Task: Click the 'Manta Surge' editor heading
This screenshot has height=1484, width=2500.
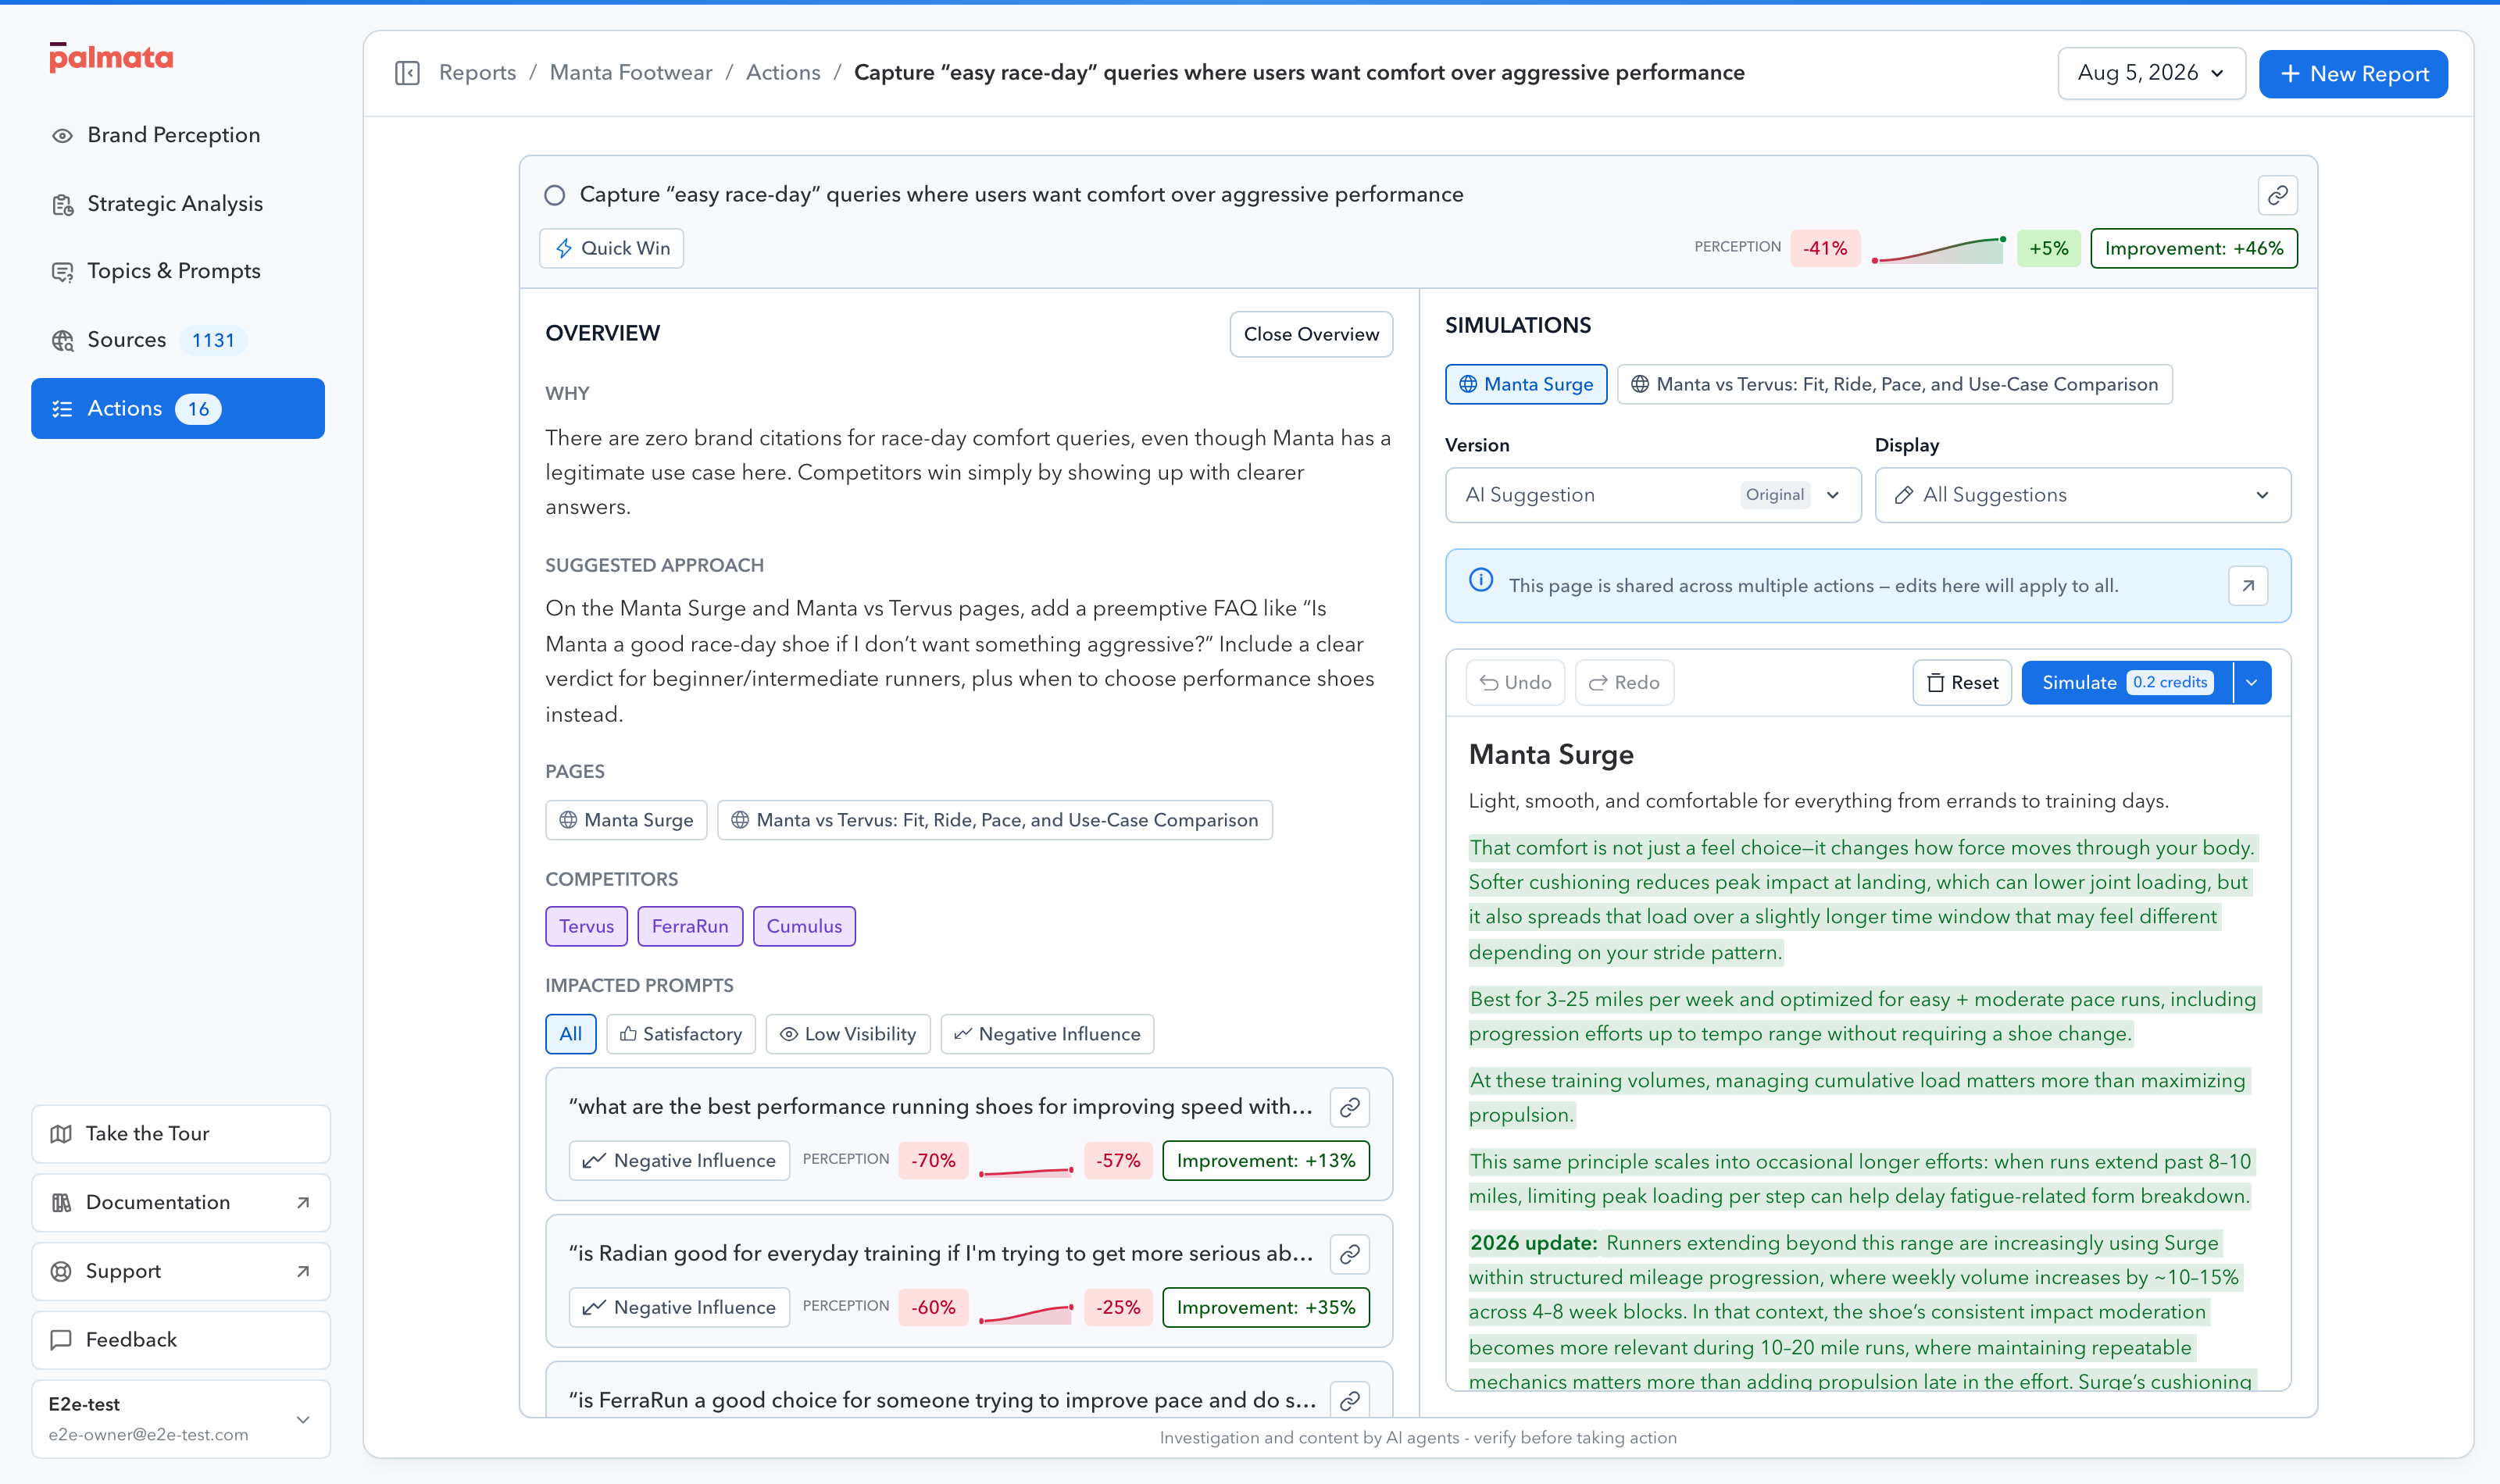Action: [x=1550, y=755]
